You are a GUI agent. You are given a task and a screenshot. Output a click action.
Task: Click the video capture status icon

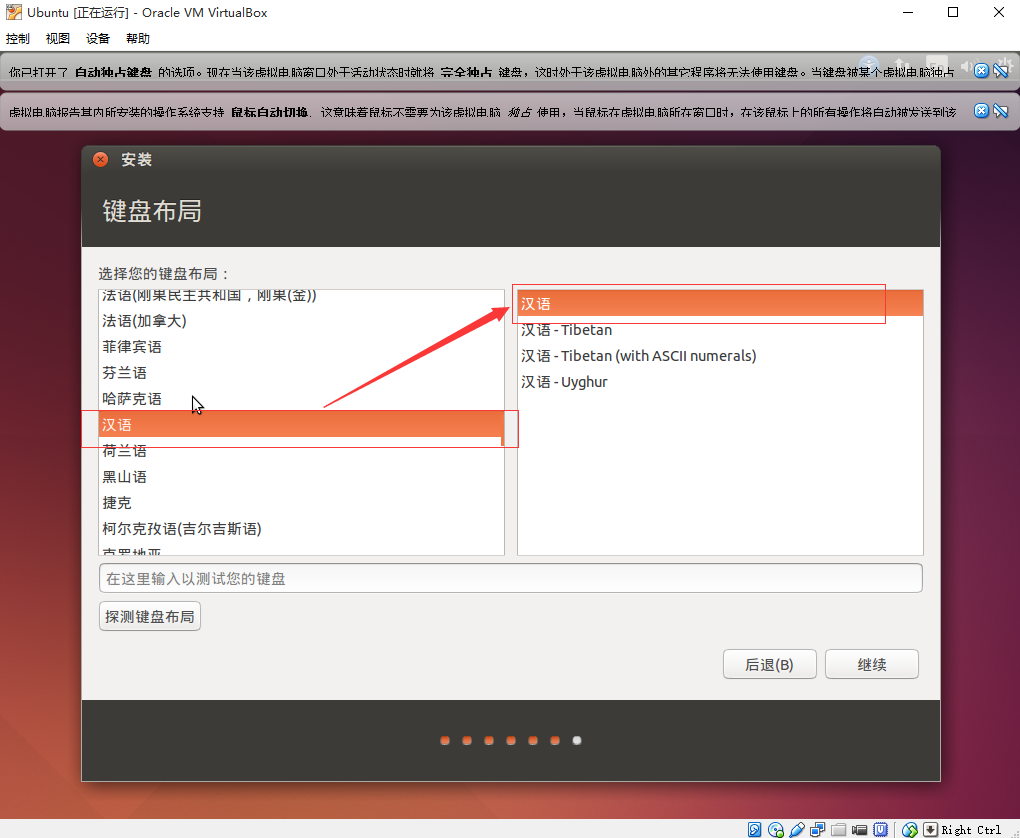coord(859,830)
